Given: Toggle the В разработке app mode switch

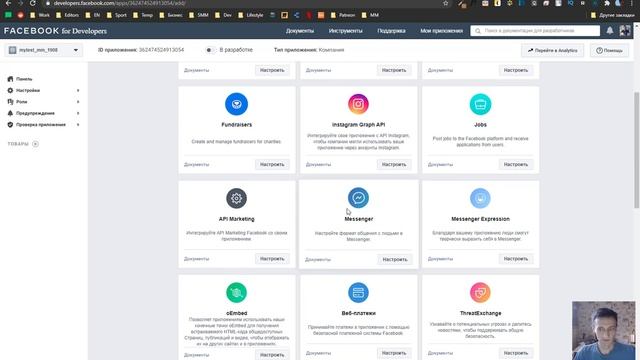Looking at the screenshot, I should 210,50.
